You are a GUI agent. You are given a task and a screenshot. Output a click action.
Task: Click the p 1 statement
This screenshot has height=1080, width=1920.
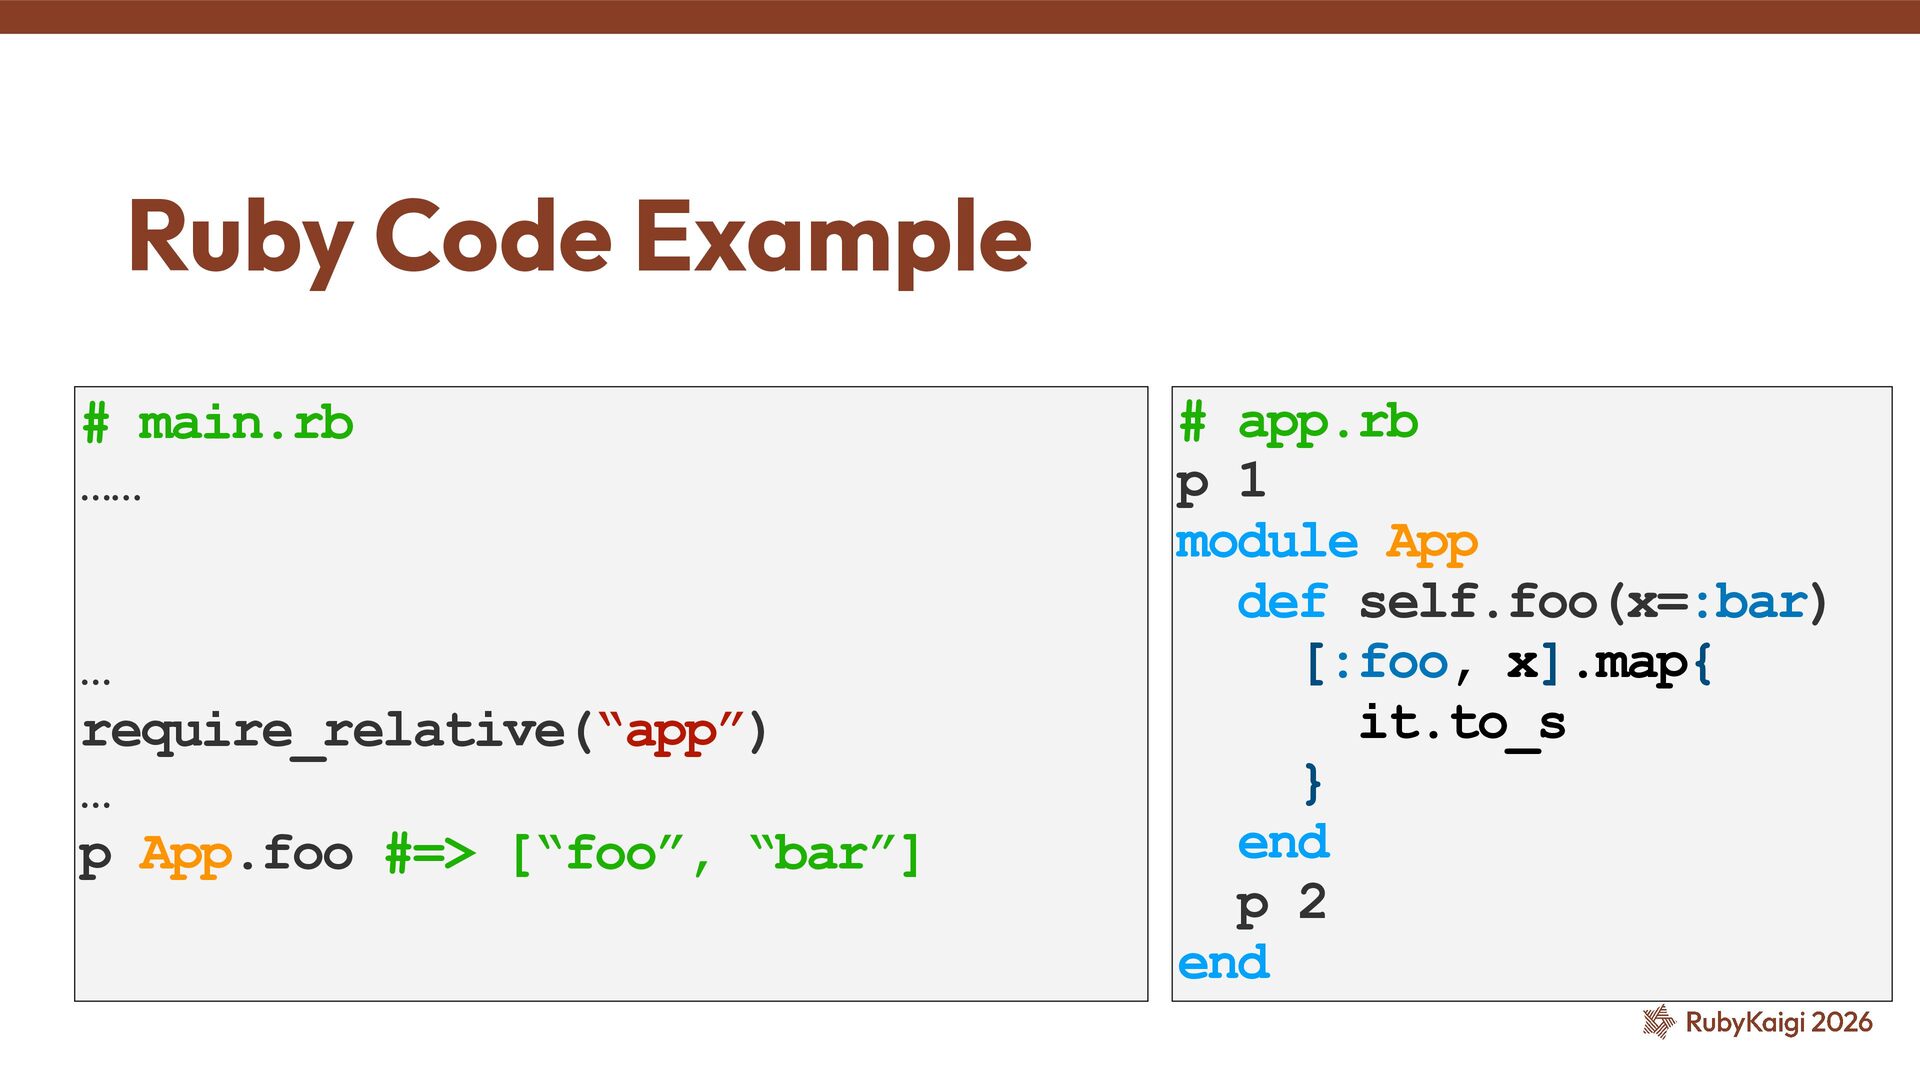[1220, 482]
